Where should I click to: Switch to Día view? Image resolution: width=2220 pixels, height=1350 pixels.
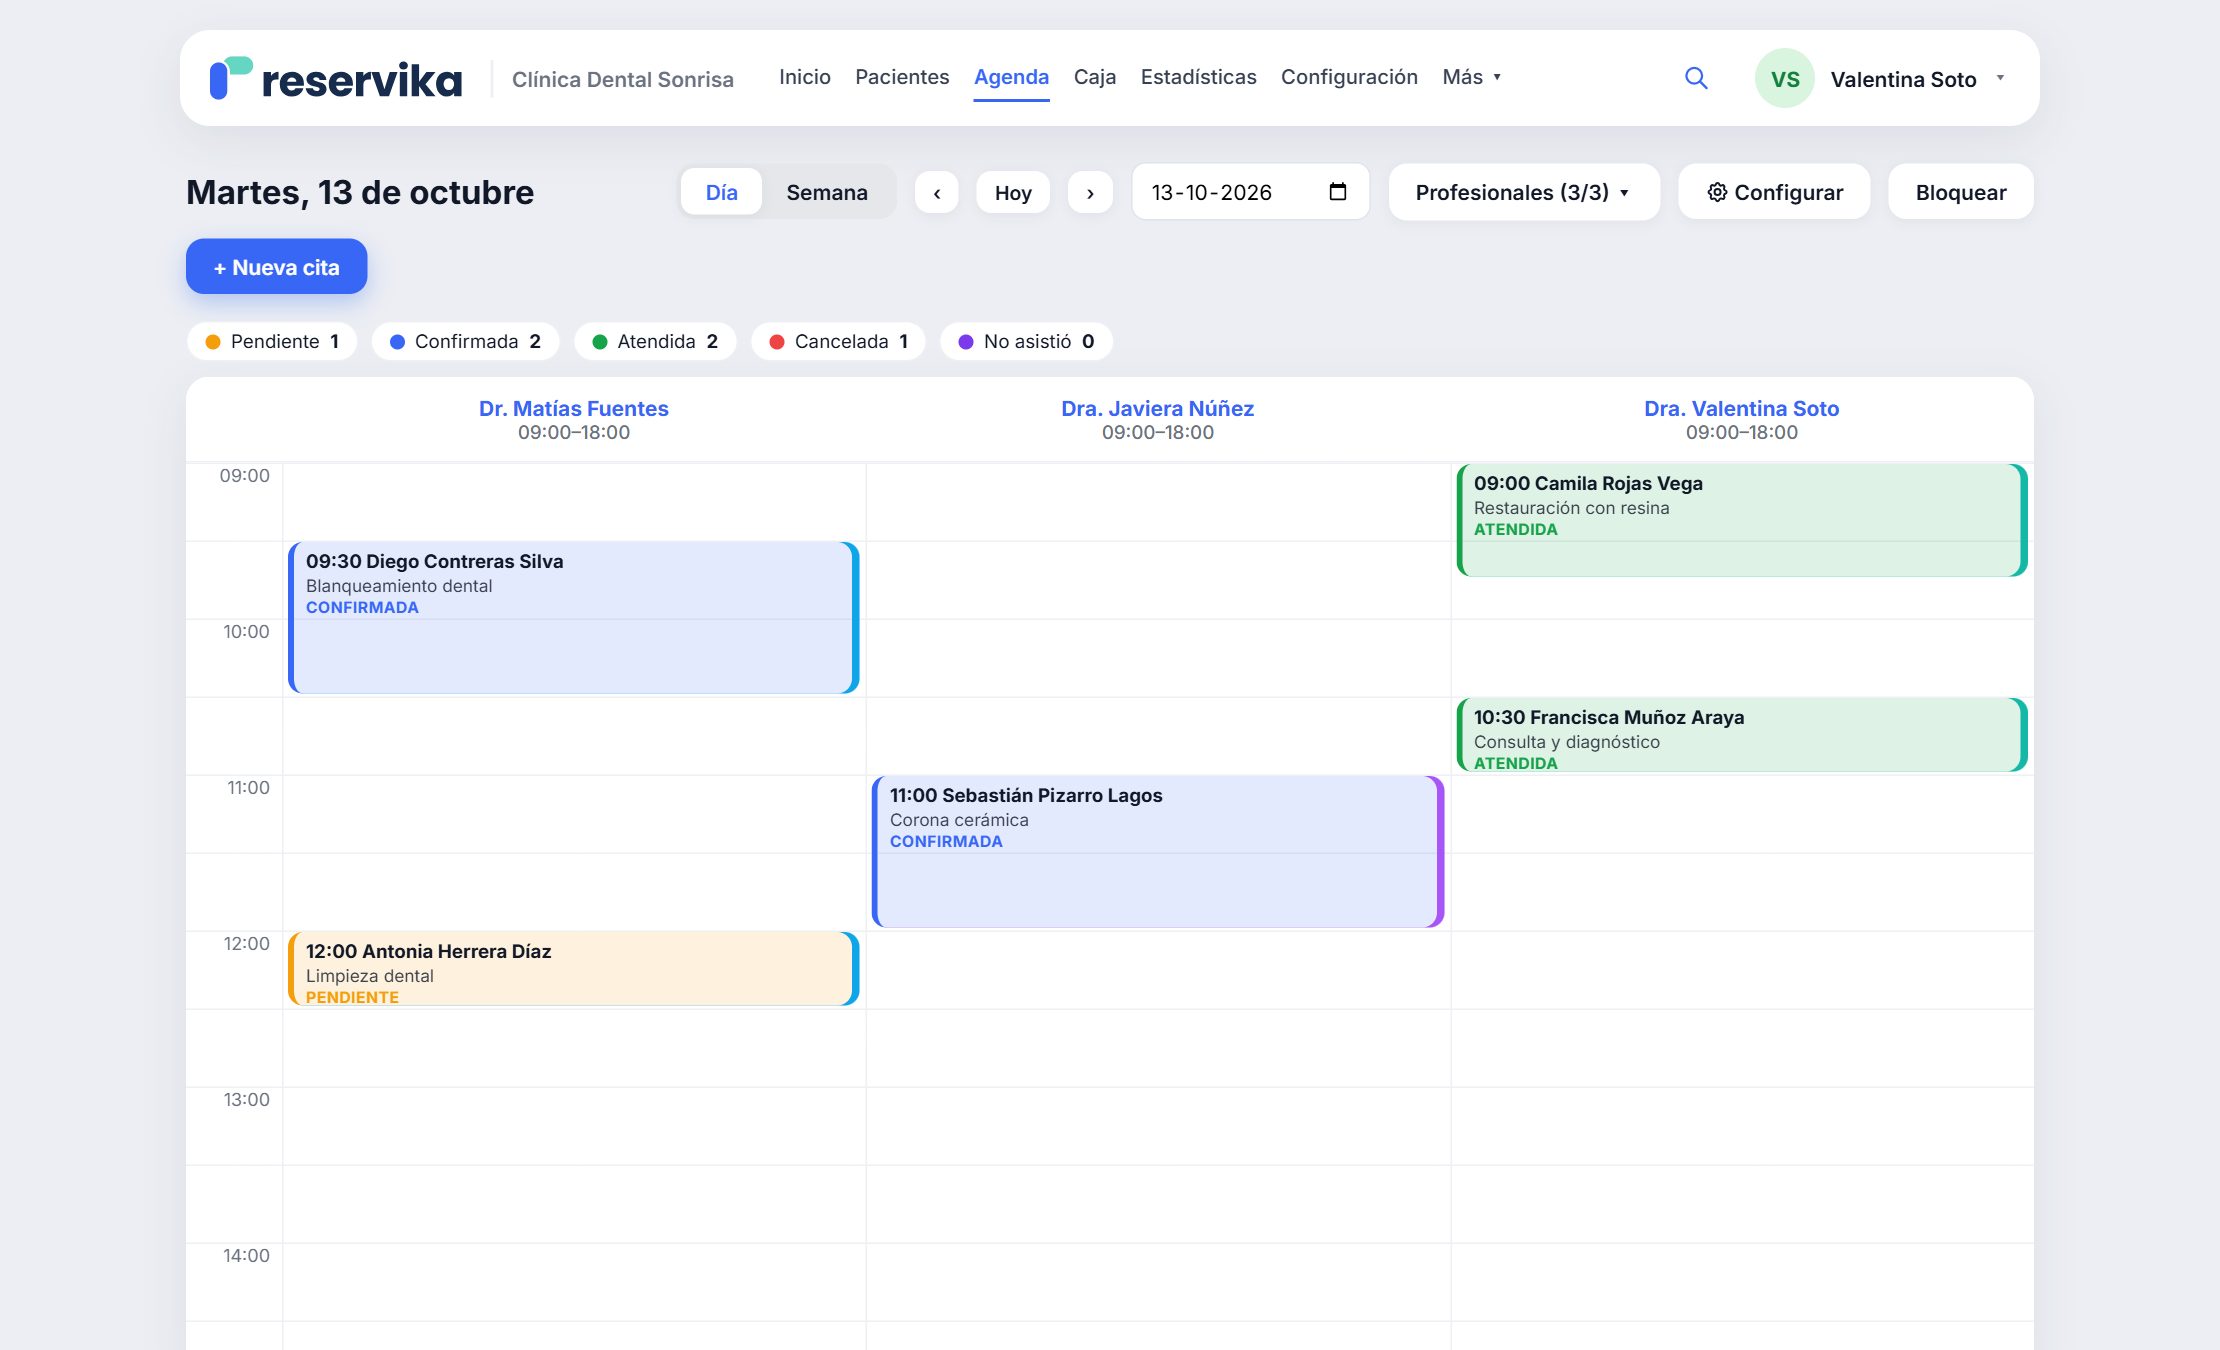pyautogui.click(x=721, y=192)
